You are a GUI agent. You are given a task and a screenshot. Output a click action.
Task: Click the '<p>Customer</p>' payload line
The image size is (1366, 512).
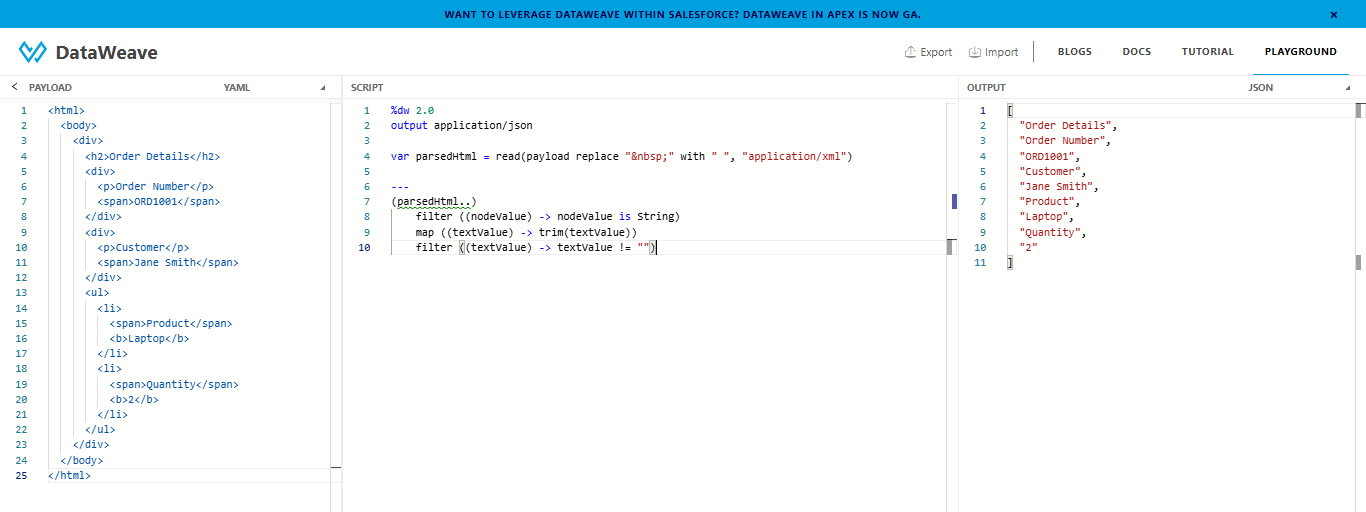click(144, 247)
